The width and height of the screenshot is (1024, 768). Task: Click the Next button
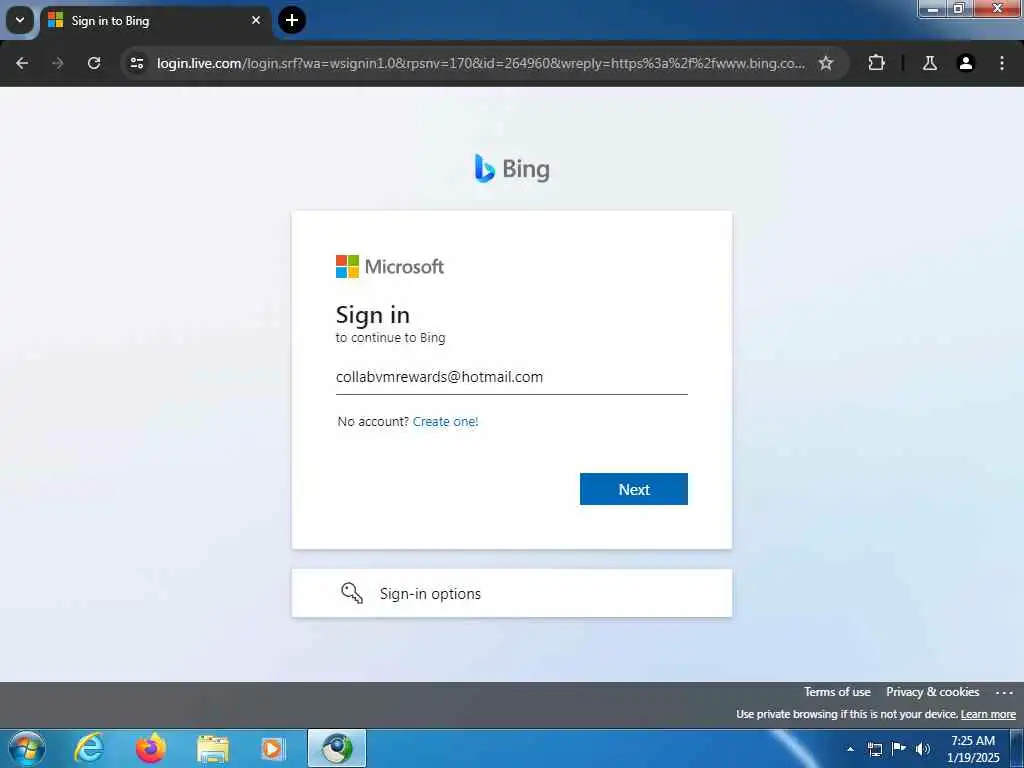[x=633, y=489]
